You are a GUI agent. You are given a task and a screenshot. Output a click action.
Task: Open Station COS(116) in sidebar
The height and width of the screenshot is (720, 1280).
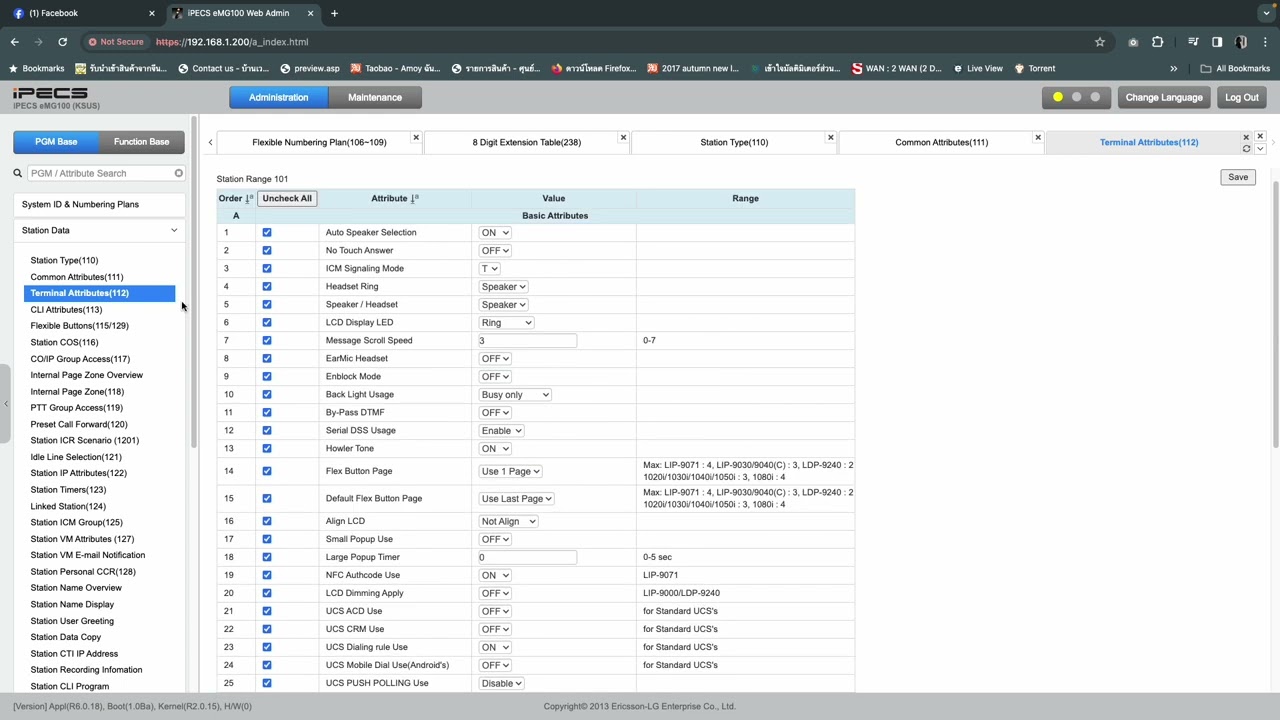coord(64,342)
